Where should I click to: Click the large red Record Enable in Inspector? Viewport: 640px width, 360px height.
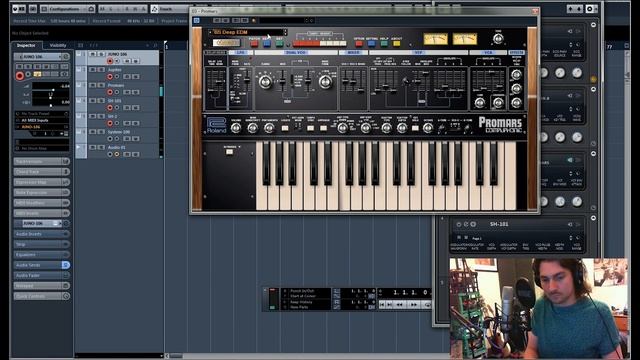pos(20,76)
